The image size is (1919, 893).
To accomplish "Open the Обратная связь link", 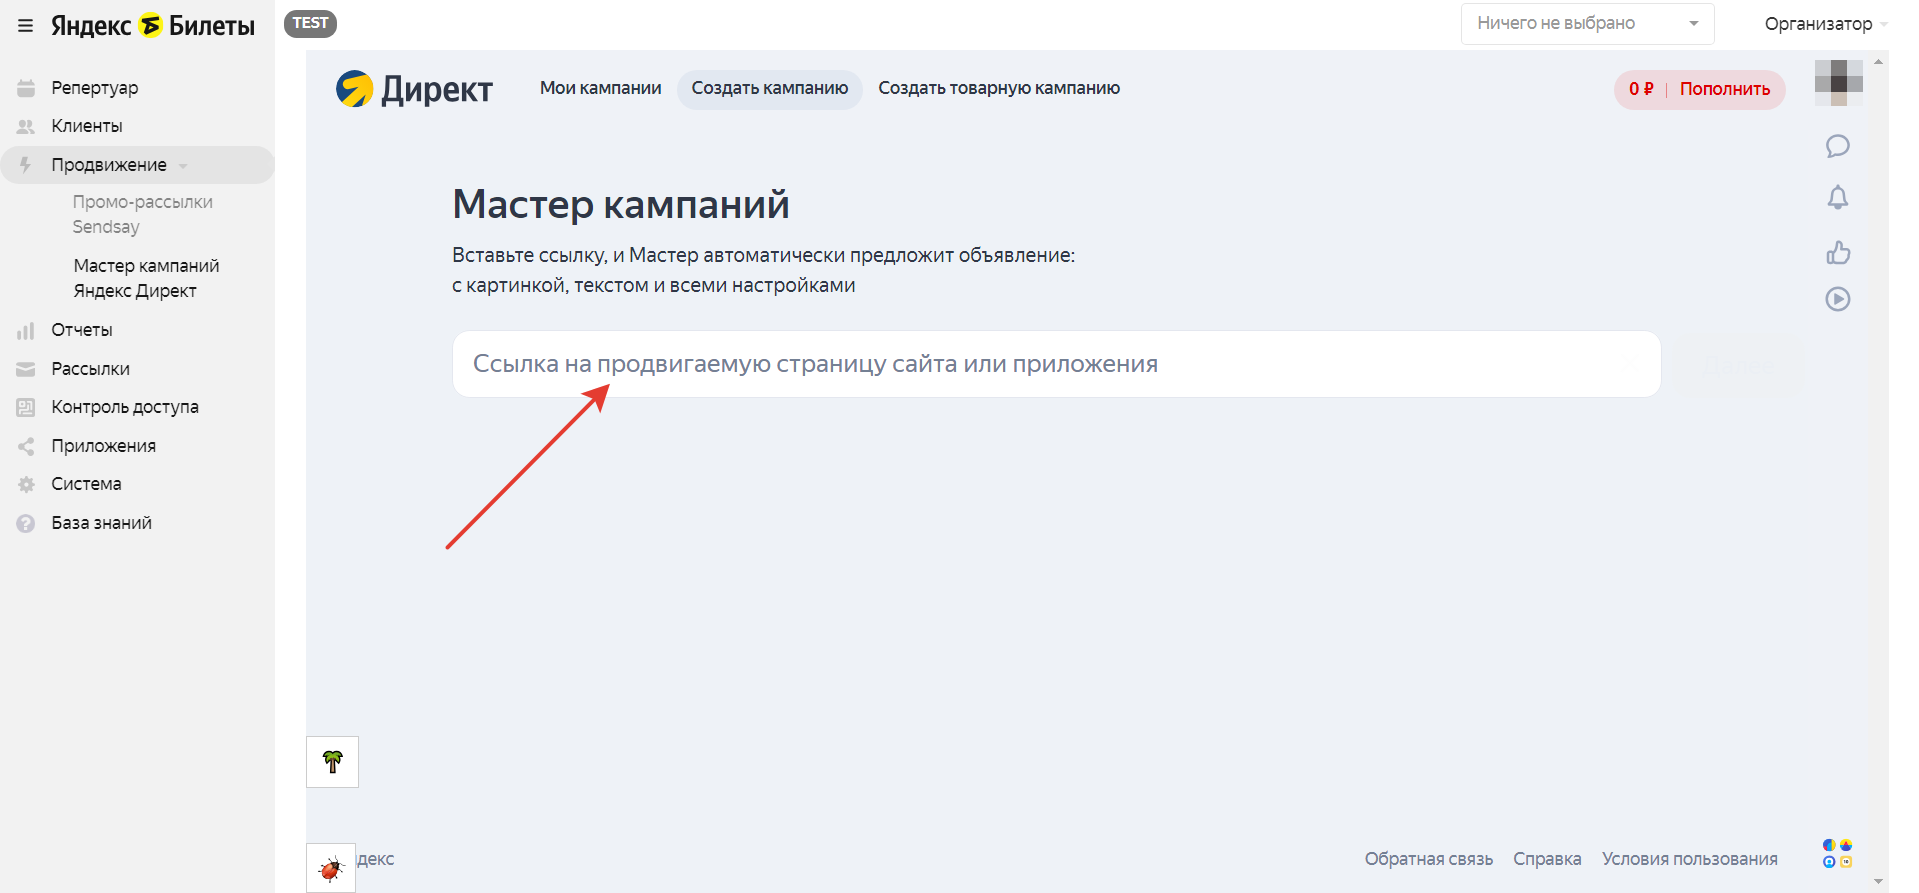I will point(1429,859).
